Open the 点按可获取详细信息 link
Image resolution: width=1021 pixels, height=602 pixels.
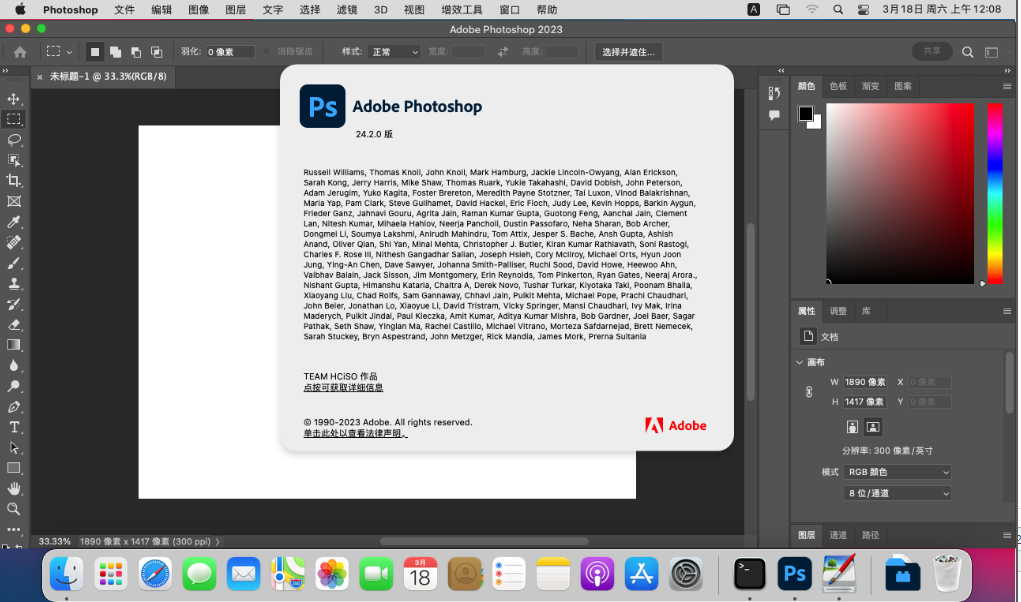point(343,387)
